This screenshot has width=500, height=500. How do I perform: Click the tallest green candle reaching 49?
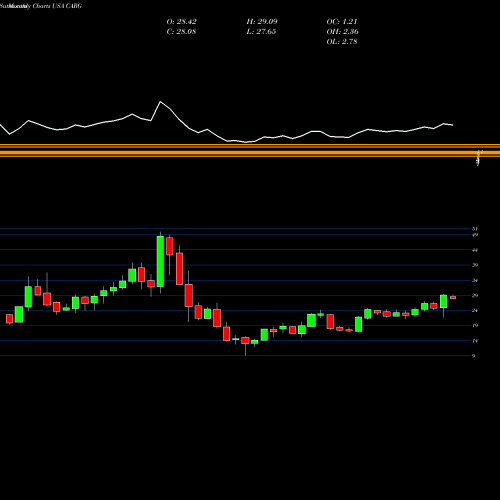160,261
